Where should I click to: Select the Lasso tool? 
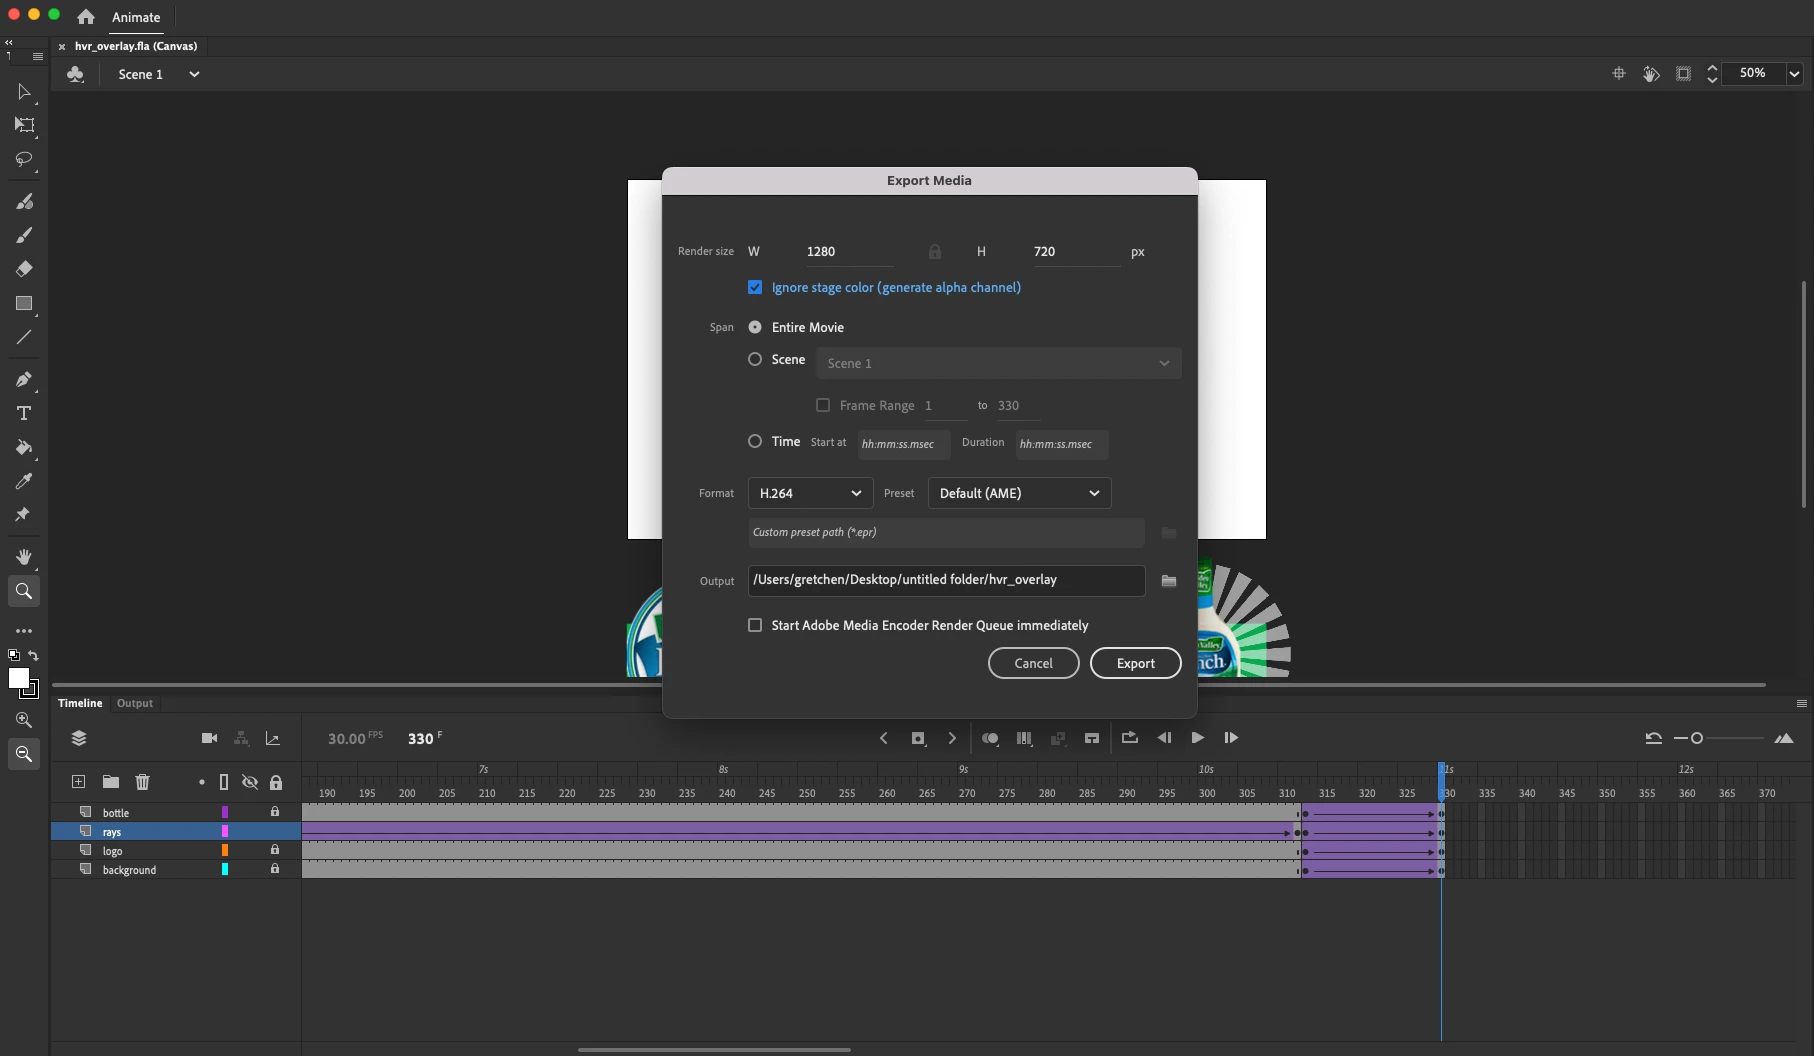24,159
